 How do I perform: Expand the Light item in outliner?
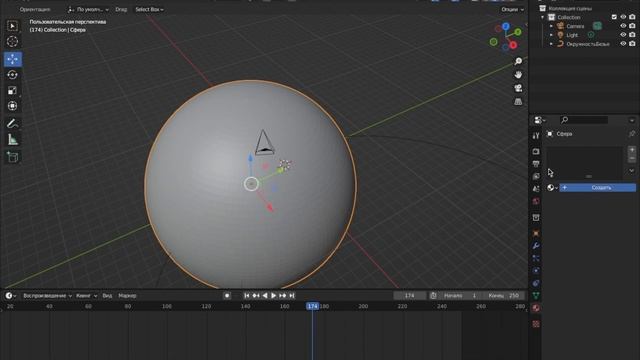pos(551,35)
